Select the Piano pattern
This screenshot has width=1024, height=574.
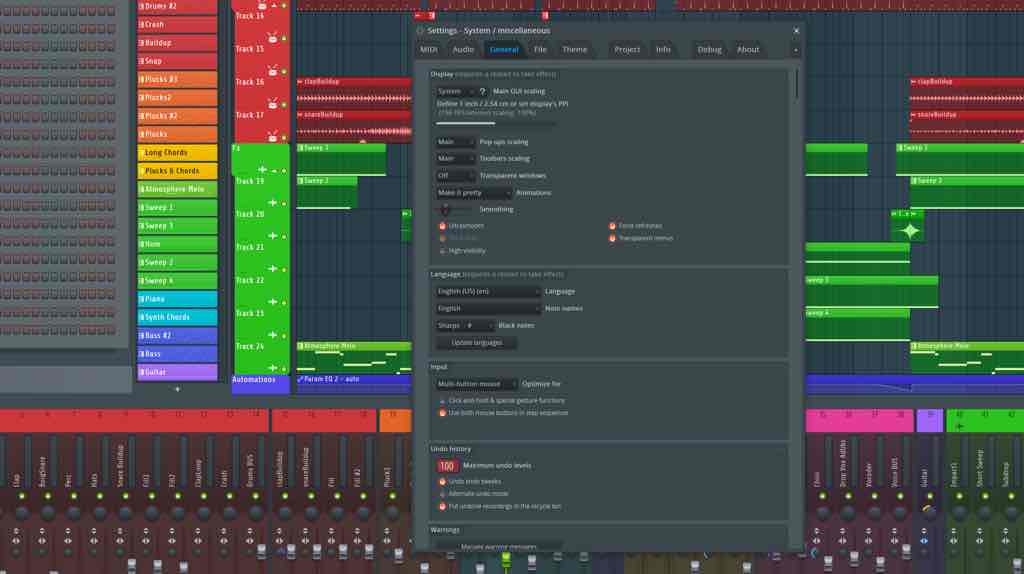(x=177, y=299)
